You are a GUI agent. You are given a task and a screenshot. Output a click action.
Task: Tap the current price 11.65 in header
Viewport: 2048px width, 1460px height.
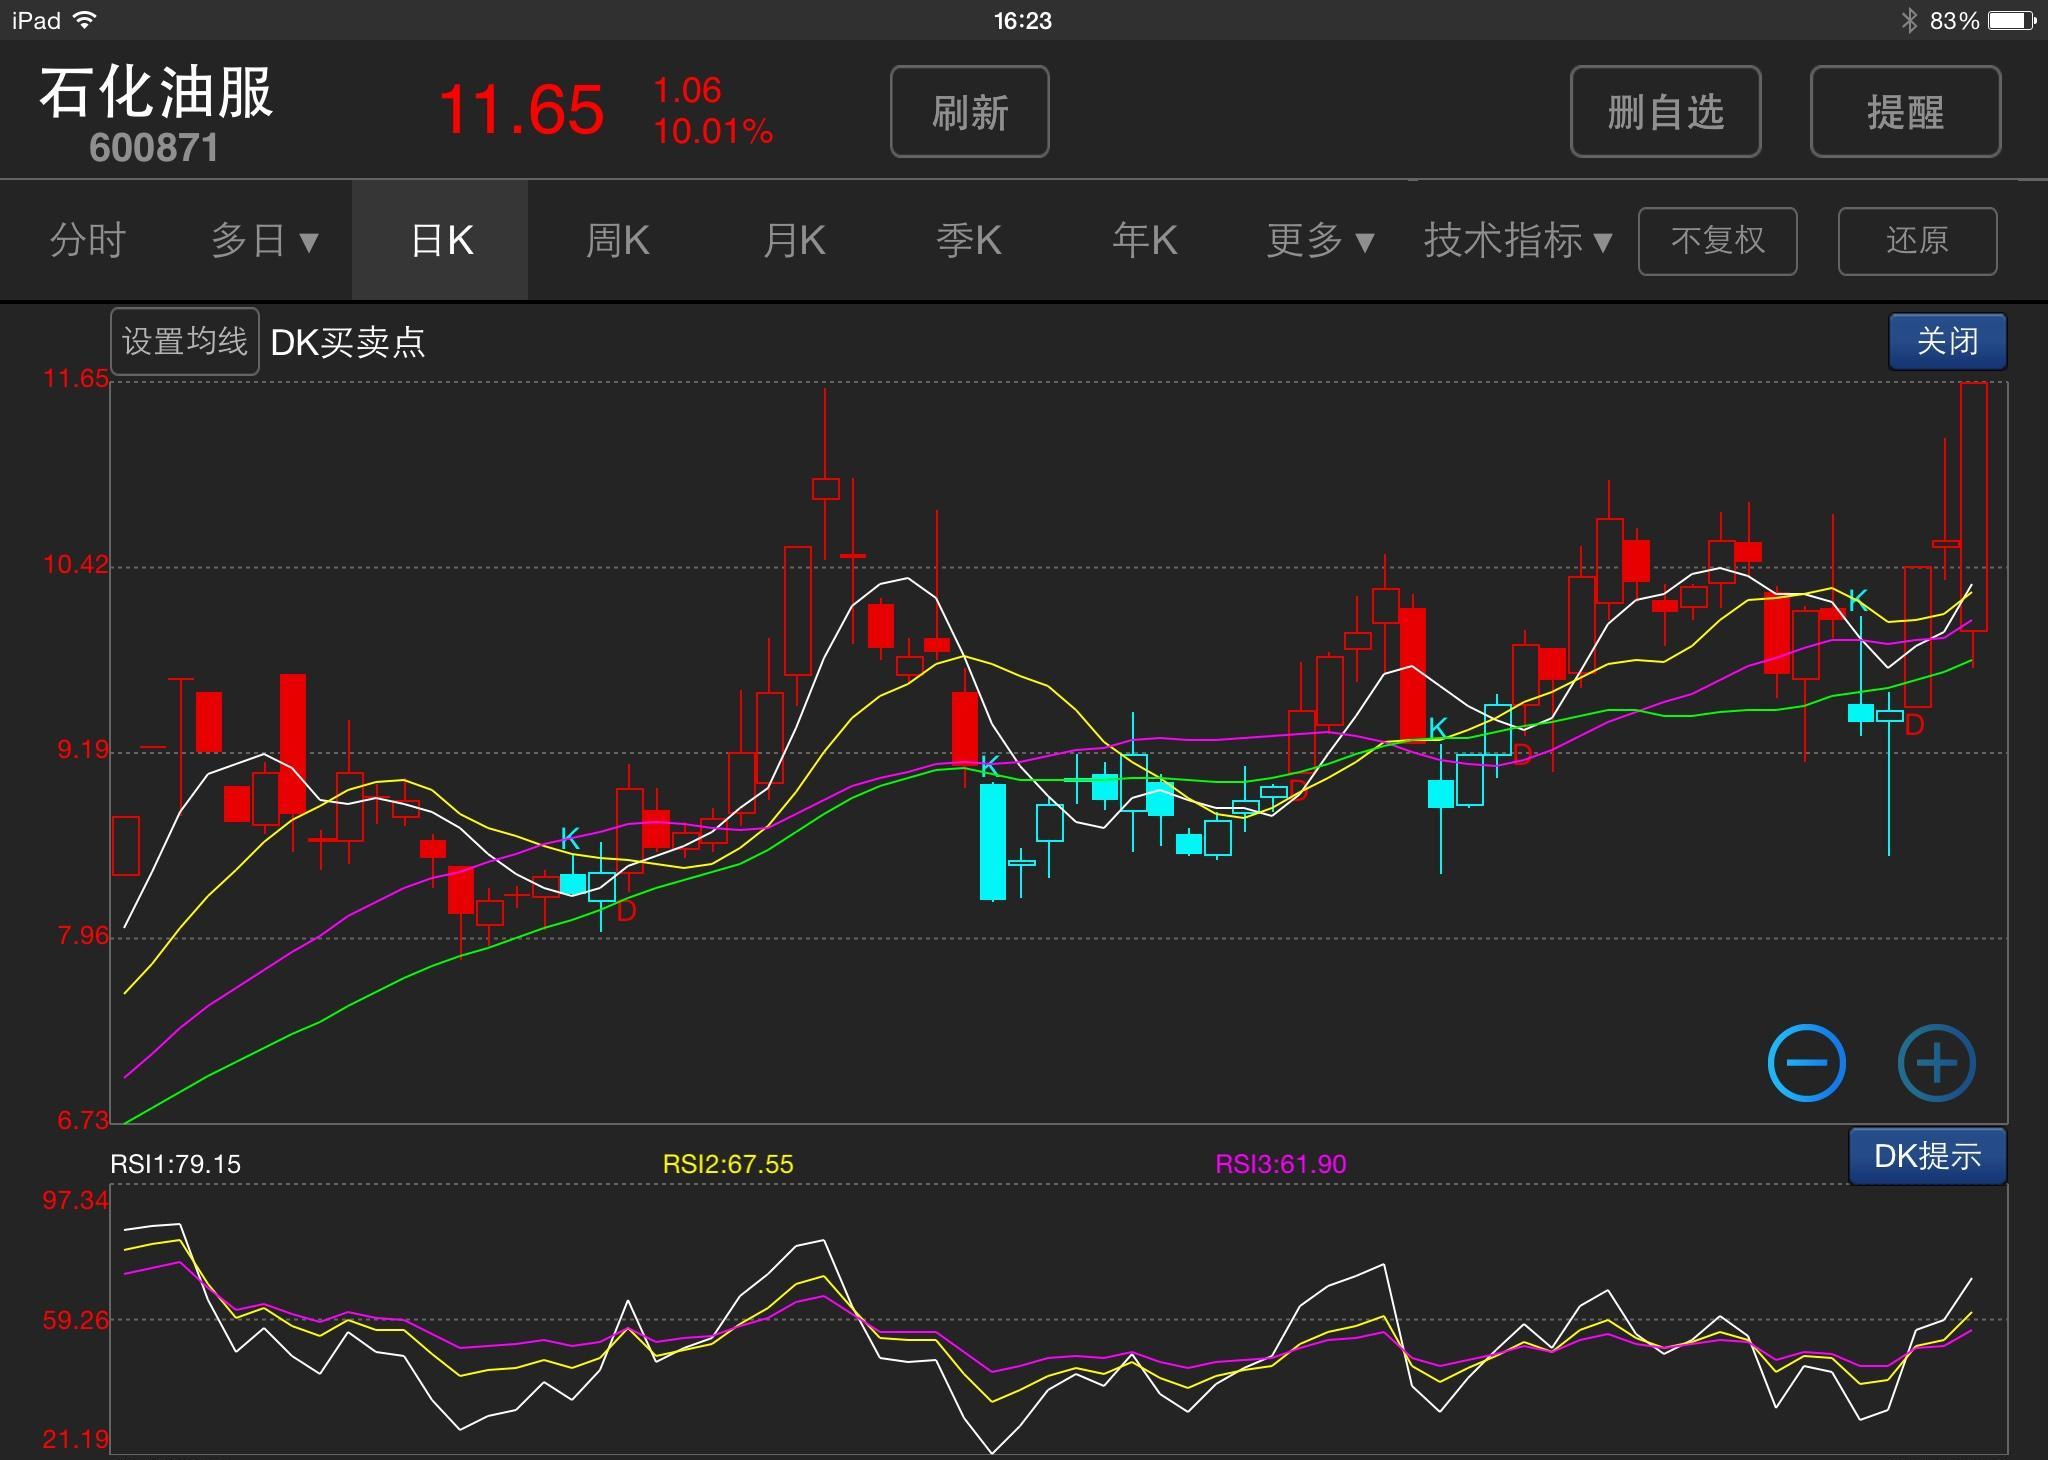point(521,109)
